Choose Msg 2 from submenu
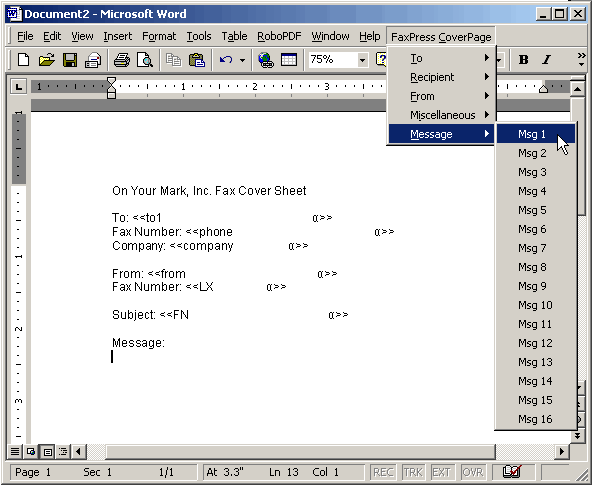 pyautogui.click(x=536, y=153)
